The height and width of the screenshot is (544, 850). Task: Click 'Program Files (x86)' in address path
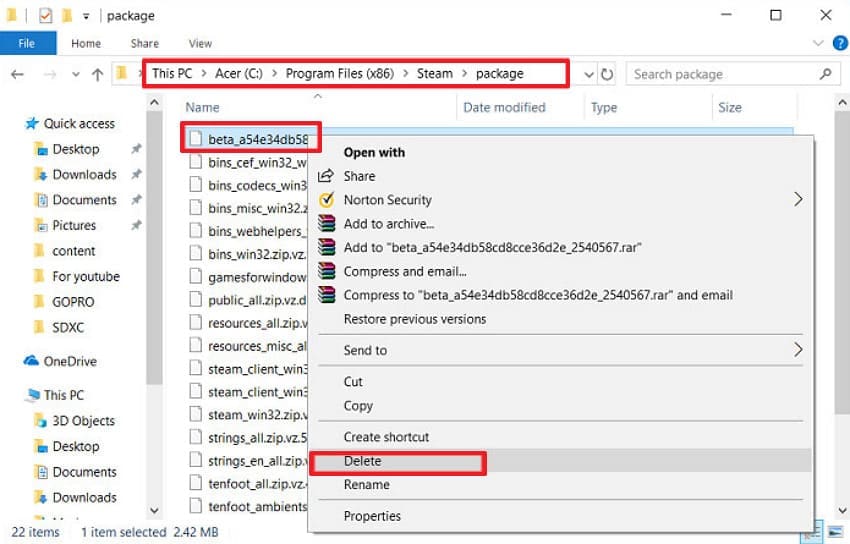pyautogui.click(x=340, y=73)
